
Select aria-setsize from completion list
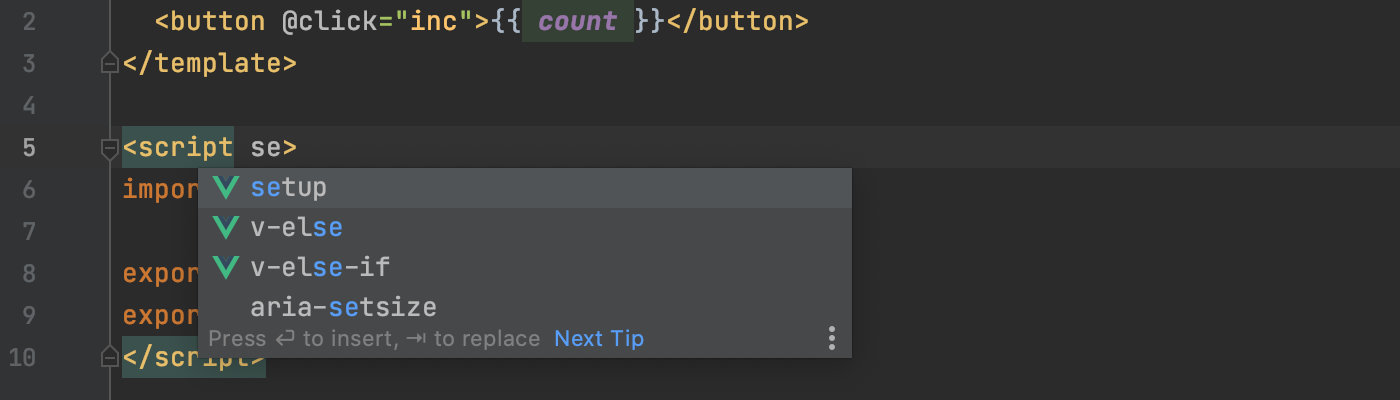[525, 307]
